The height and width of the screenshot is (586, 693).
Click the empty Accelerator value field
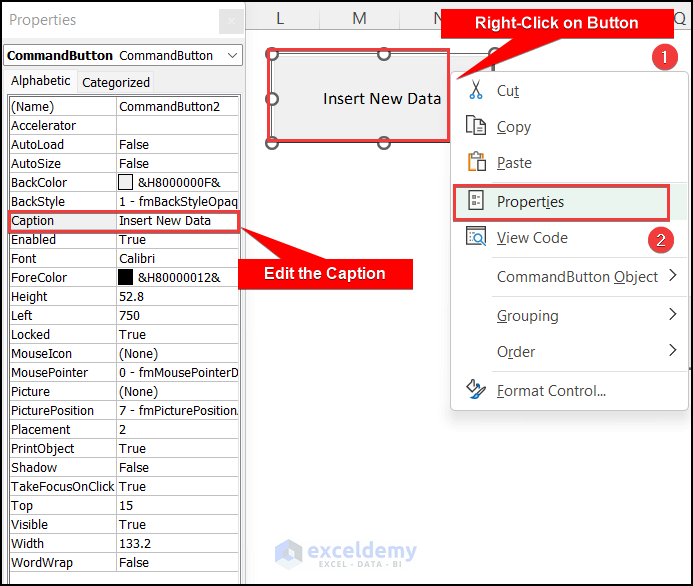pos(178,126)
